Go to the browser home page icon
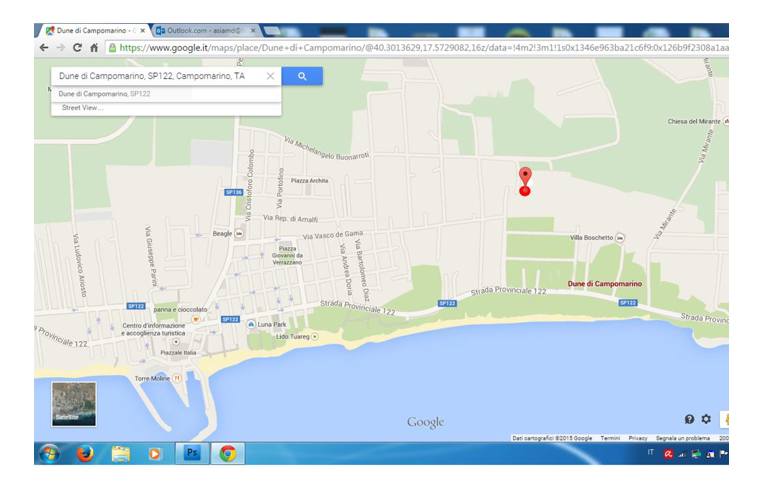764x492 pixels. pos(95,47)
